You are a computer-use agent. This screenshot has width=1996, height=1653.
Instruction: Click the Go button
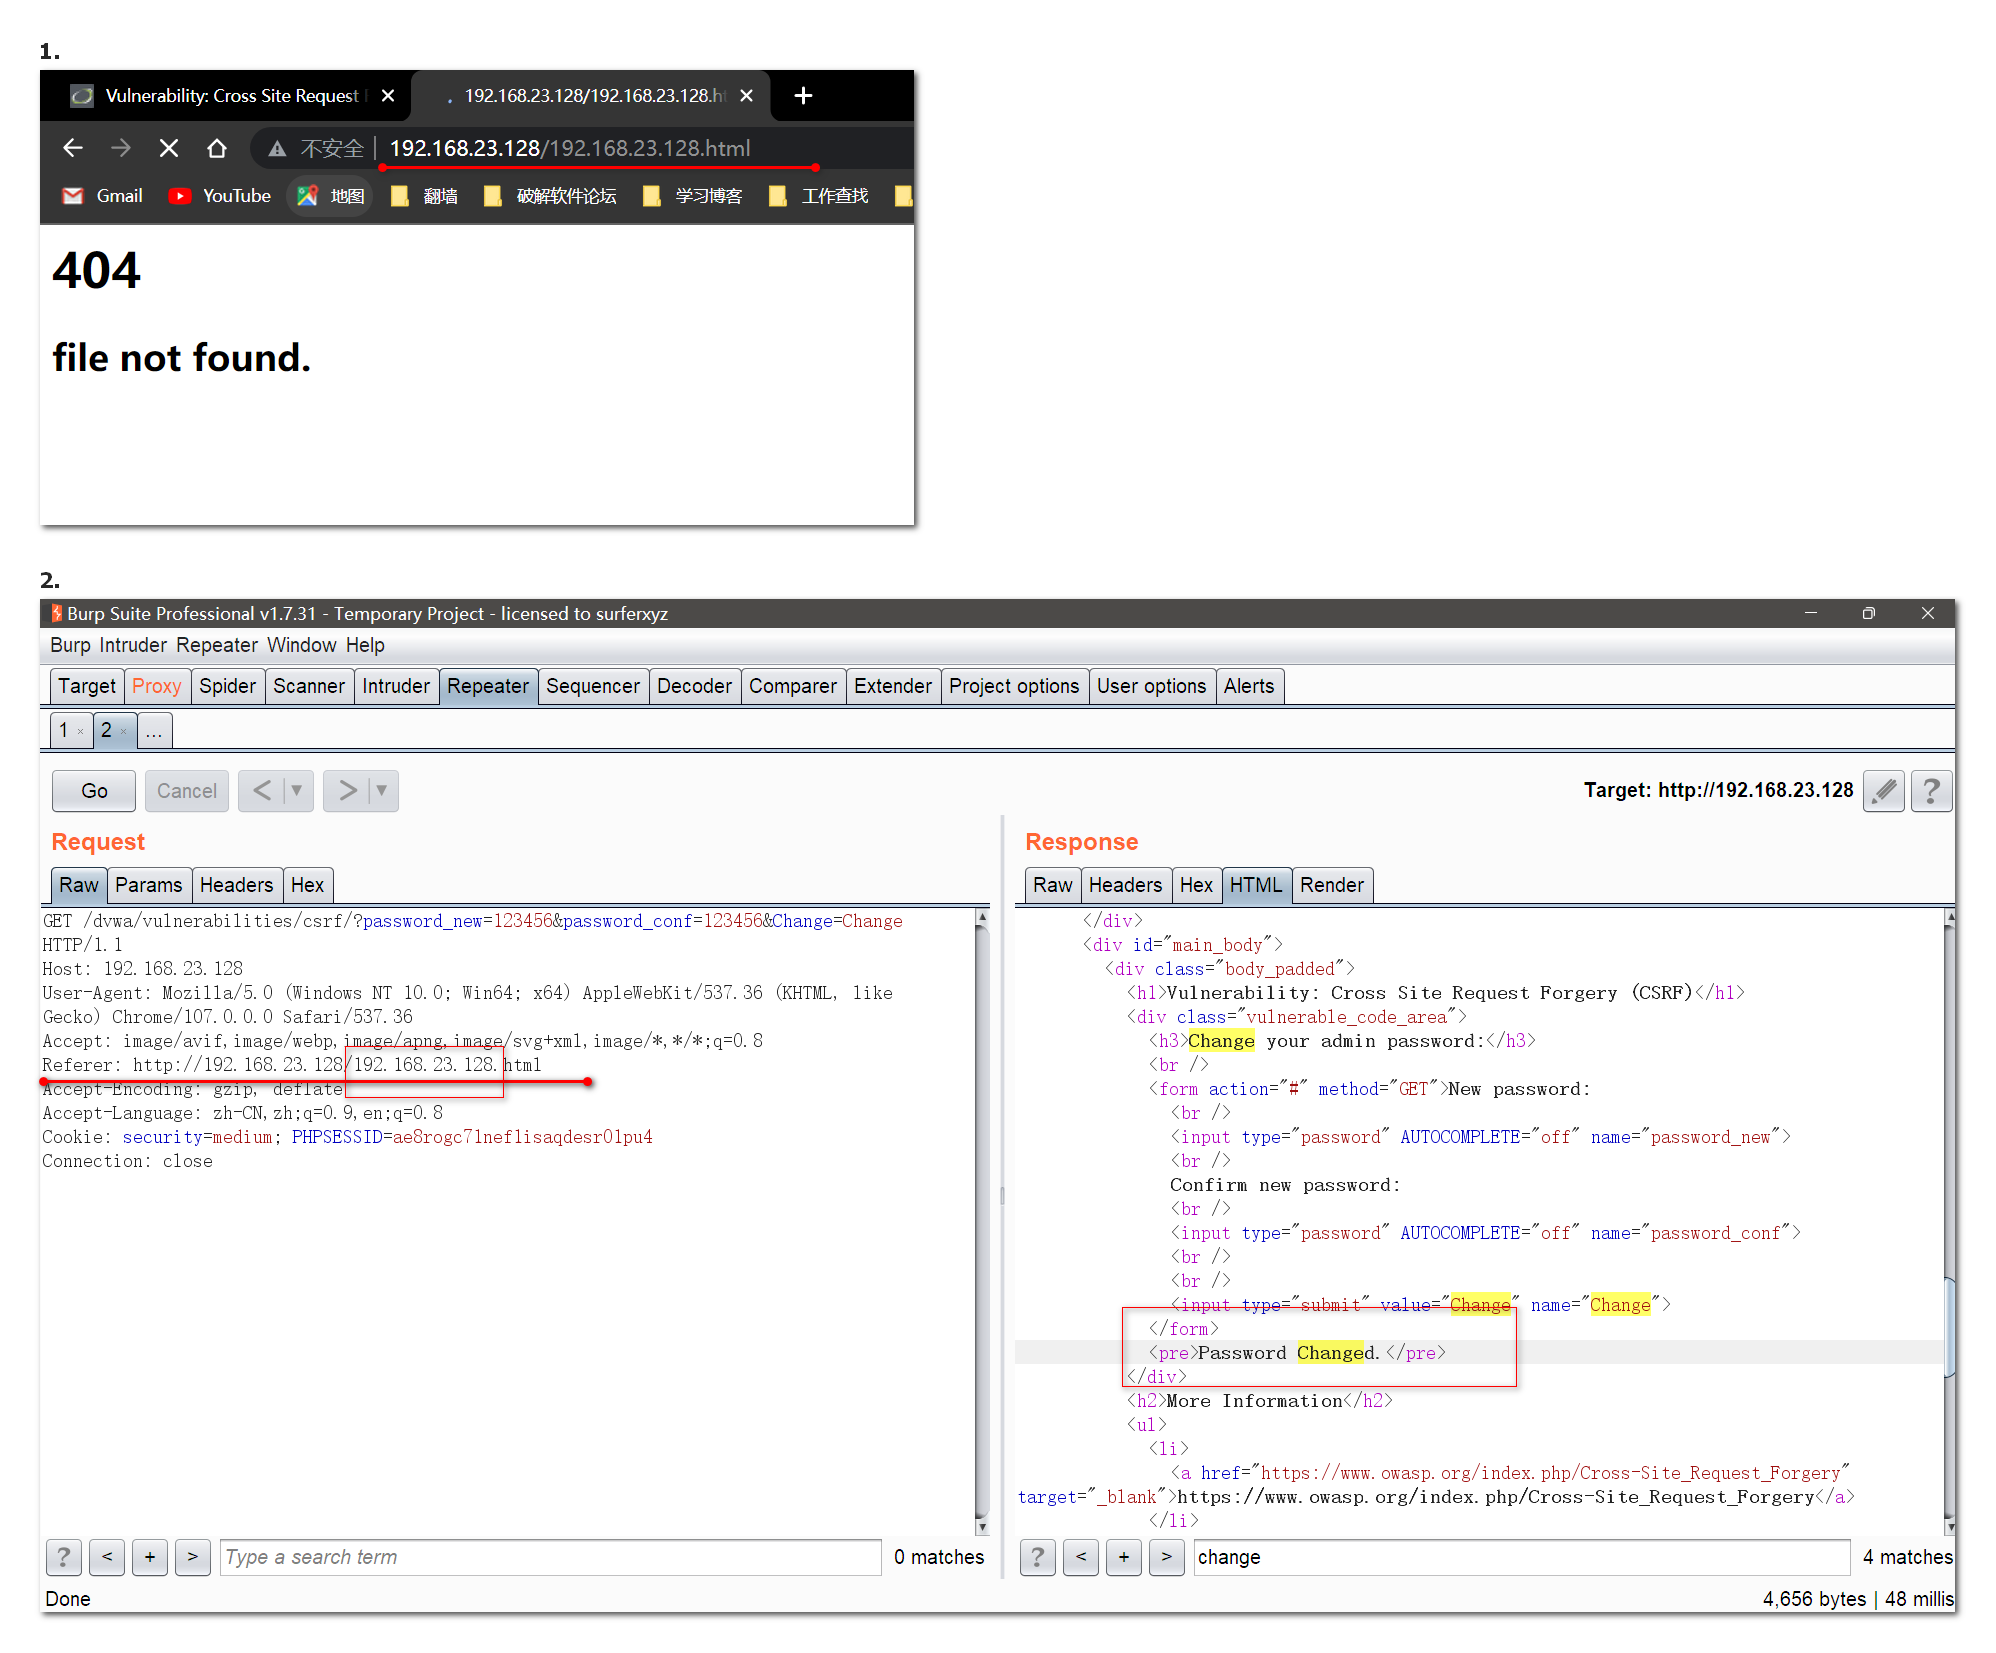tap(94, 791)
